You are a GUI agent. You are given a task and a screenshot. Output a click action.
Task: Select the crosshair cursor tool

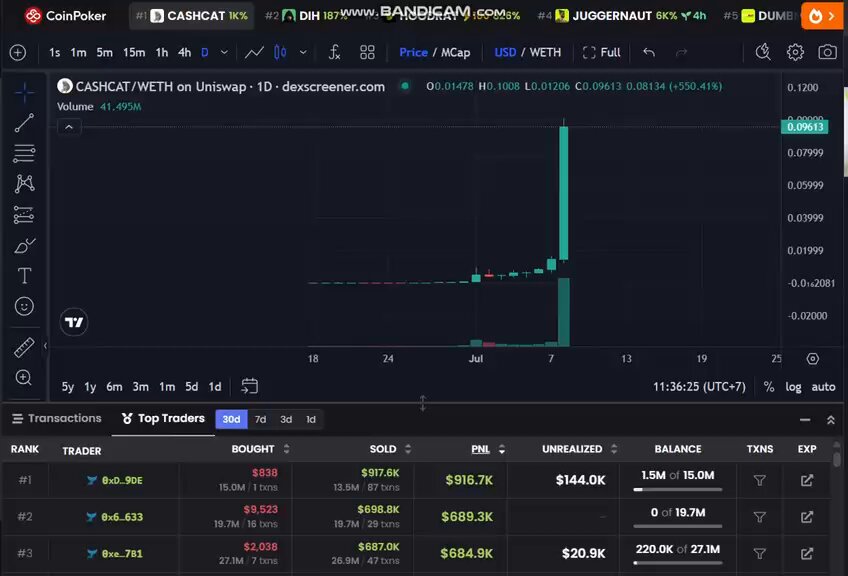point(24,92)
